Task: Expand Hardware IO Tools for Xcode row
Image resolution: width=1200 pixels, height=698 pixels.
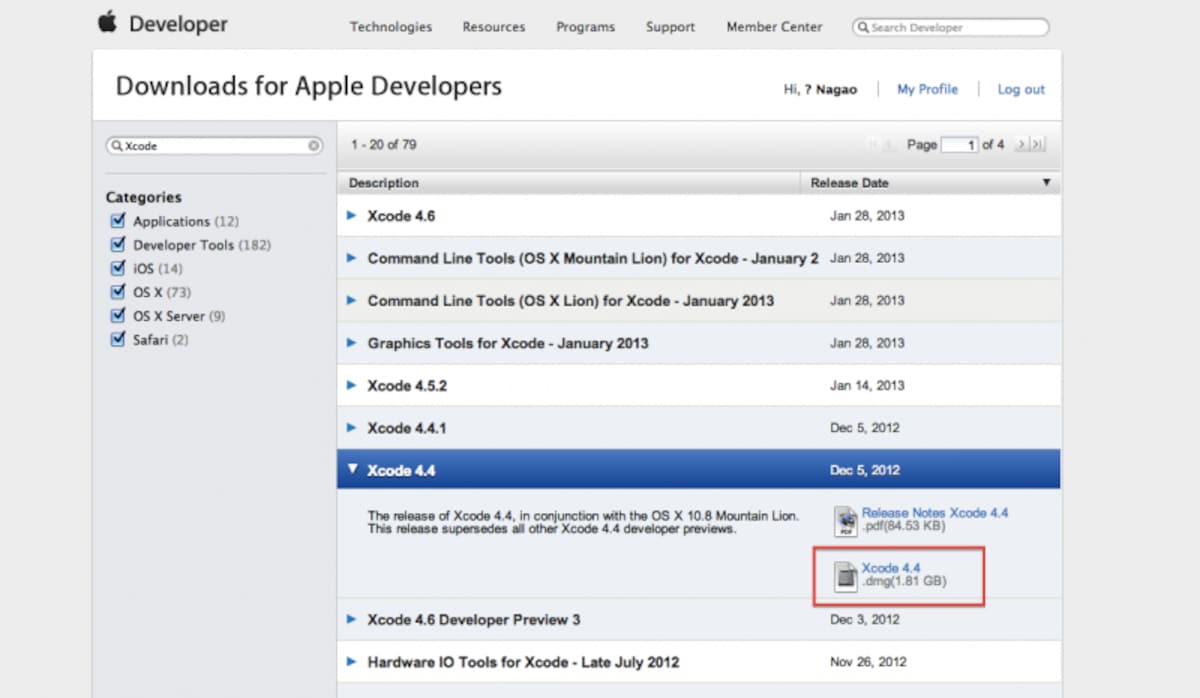Action: tap(351, 662)
